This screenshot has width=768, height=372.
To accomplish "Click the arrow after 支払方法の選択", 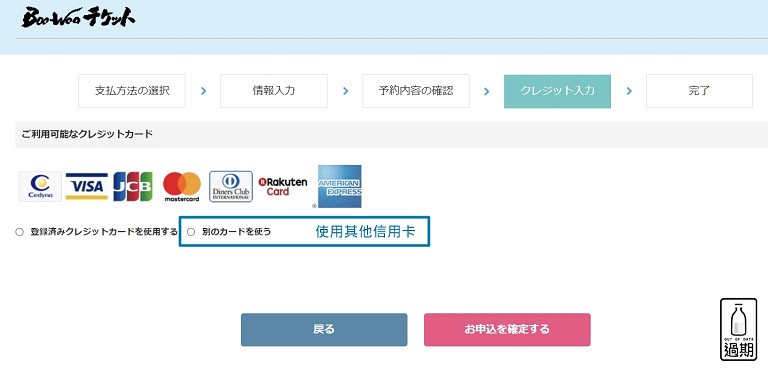I will [x=203, y=91].
